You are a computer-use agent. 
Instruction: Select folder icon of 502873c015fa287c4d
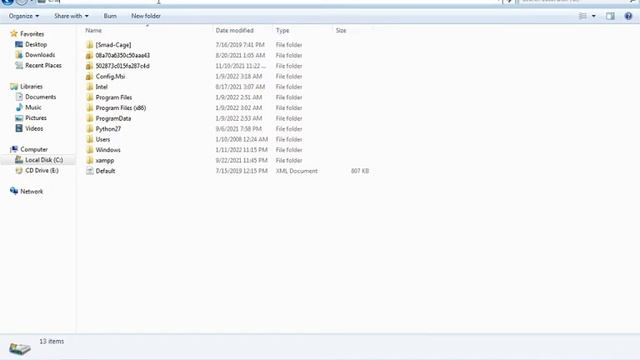(x=90, y=66)
